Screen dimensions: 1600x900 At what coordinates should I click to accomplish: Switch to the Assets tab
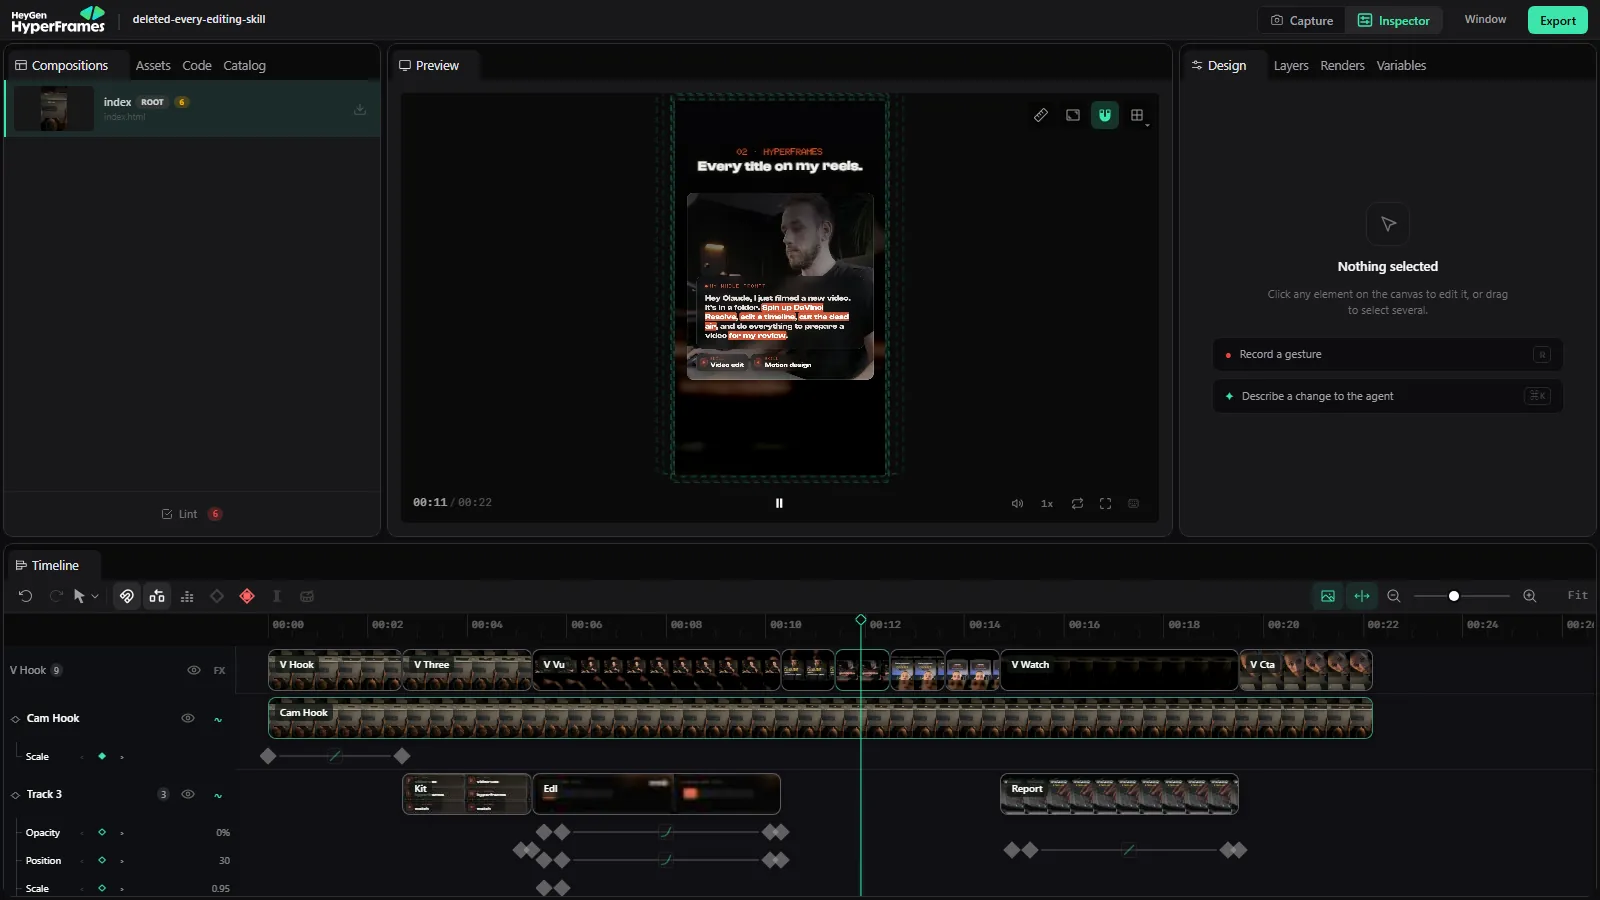[153, 65]
